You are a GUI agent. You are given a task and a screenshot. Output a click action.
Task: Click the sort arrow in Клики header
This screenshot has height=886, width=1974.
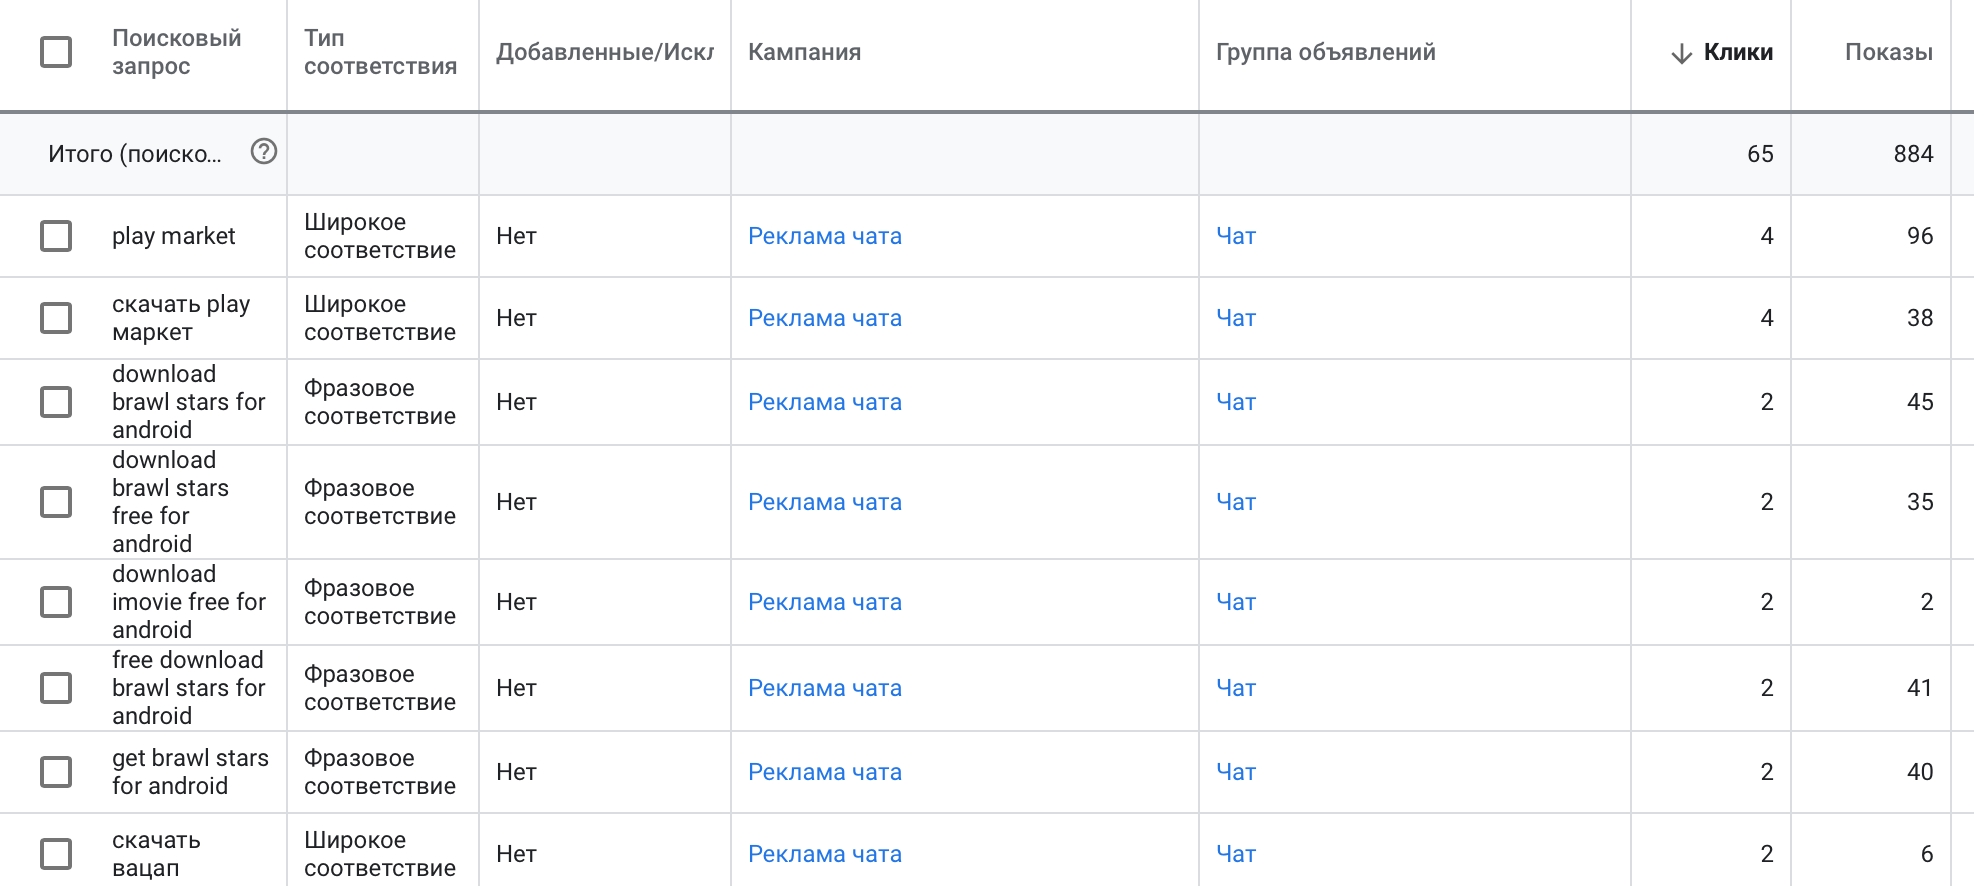tap(1682, 53)
